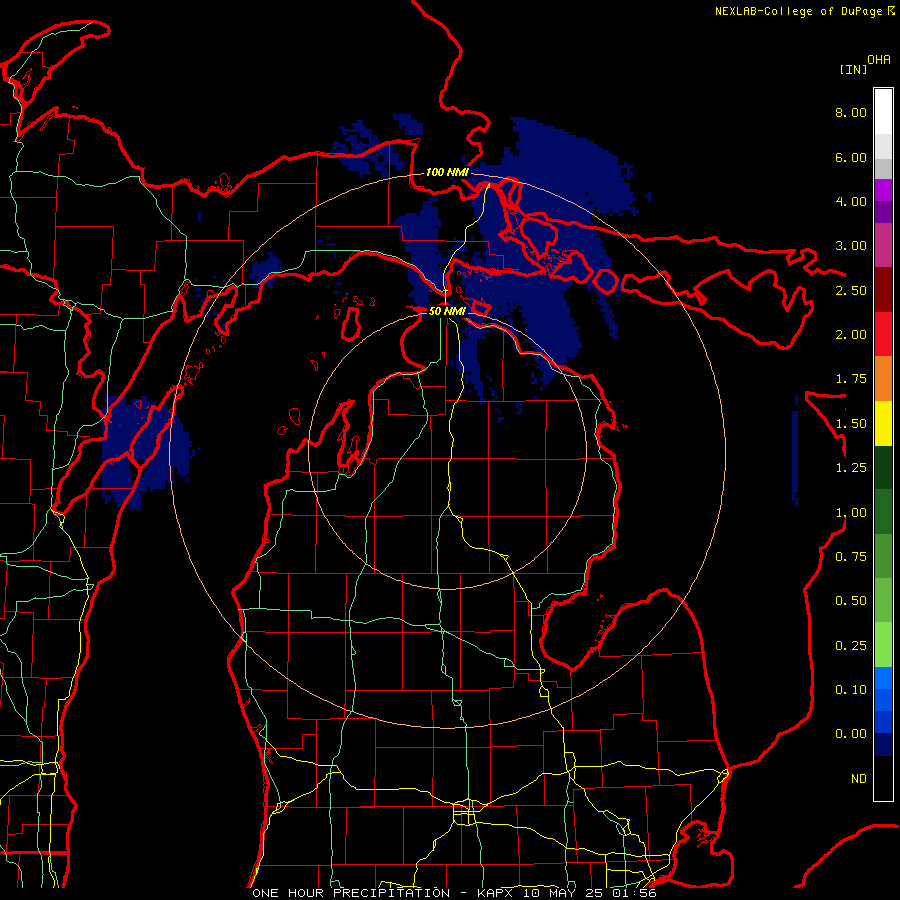
Task: Click the 2.00 legend value
Action: point(851,335)
